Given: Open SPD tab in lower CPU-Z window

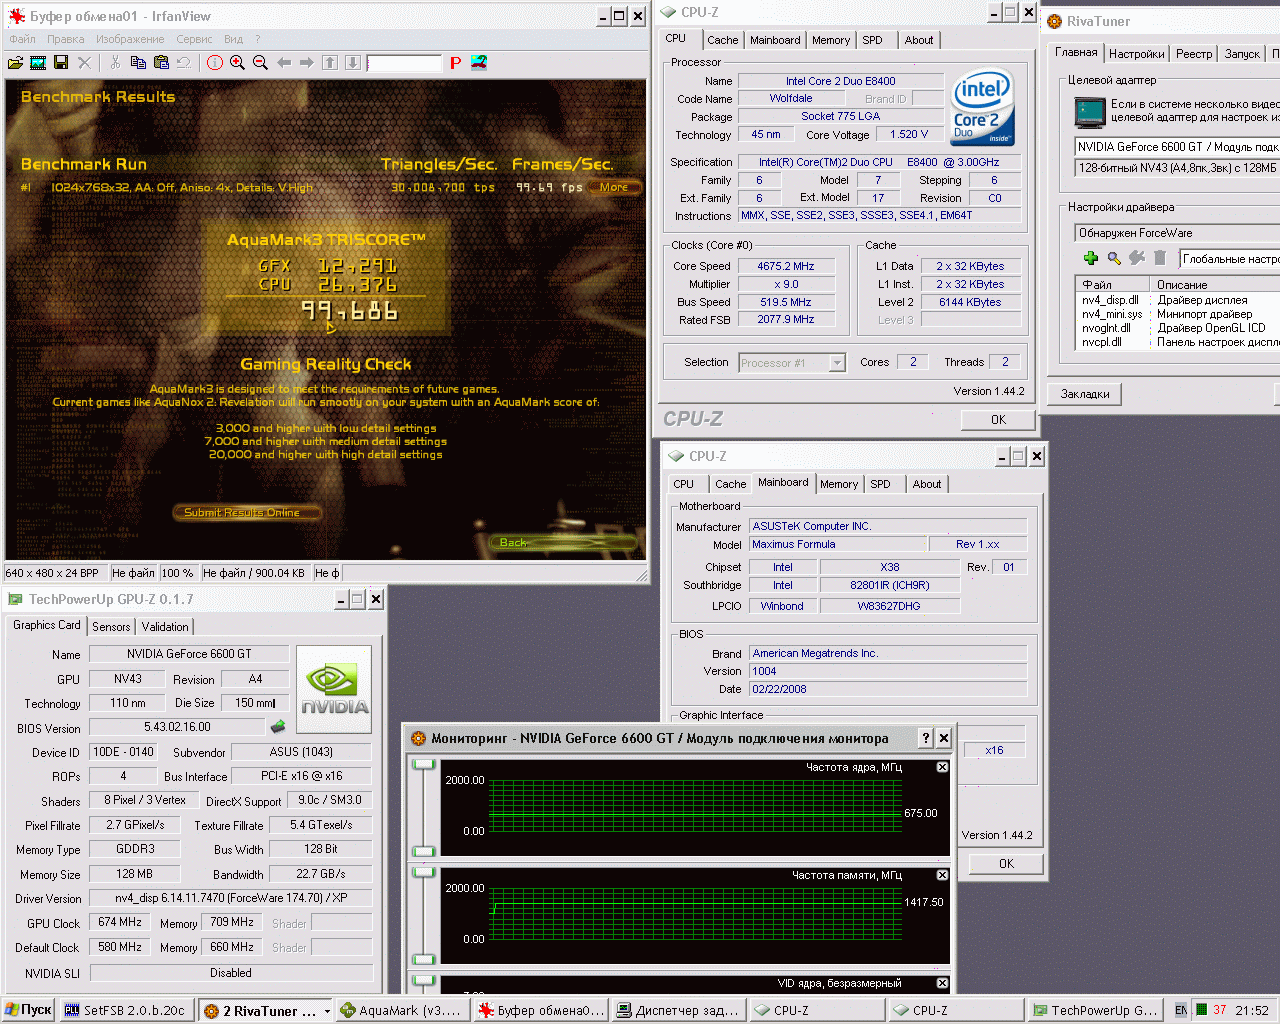Looking at the screenshot, I should [x=880, y=484].
